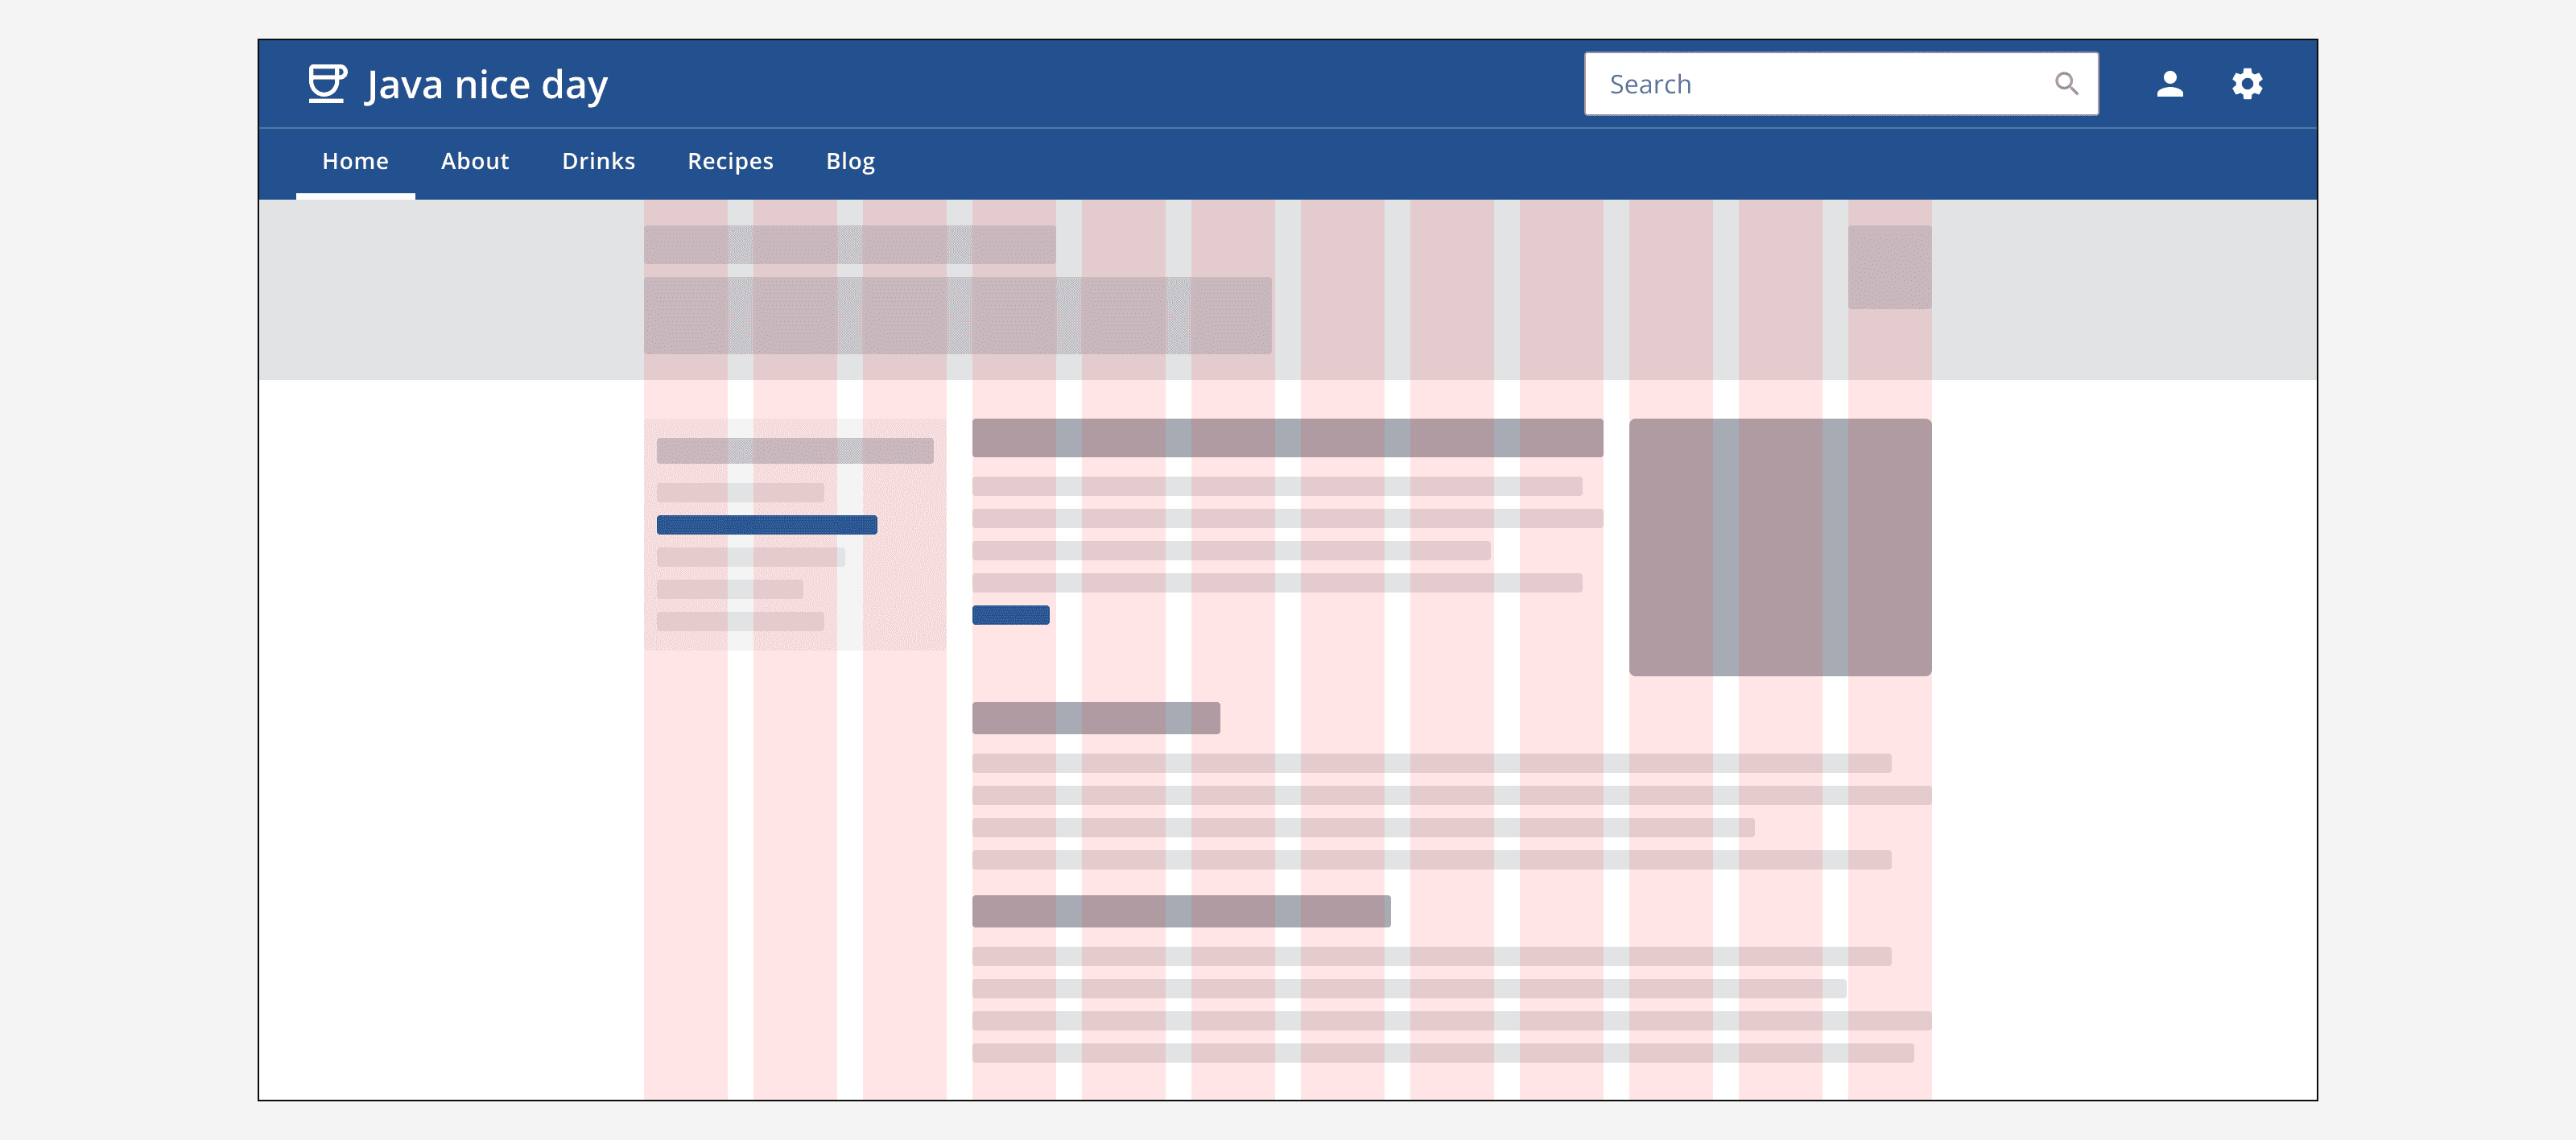Image resolution: width=2576 pixels, height=1140 pixels.
Task: Select the blue highlighted sidebar item
Action: 767,525
